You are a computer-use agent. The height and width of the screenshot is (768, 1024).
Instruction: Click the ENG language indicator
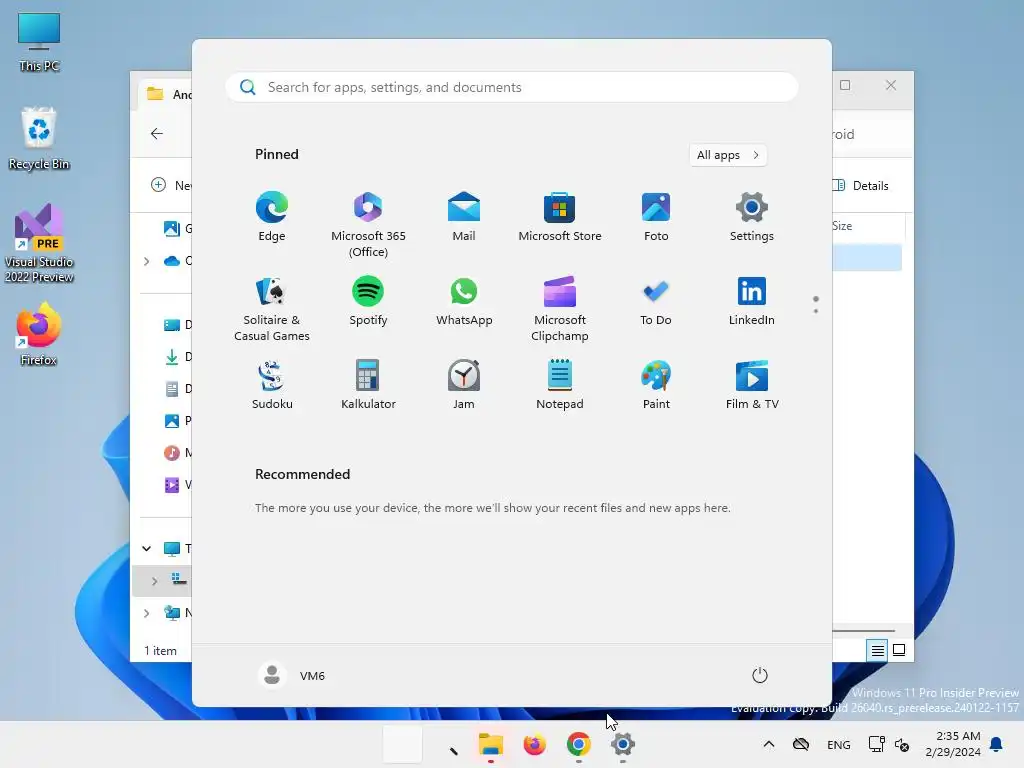[x=839, y=744]
